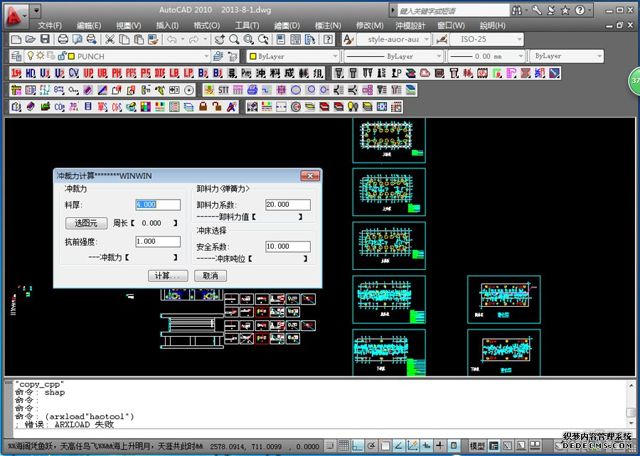640x456 pixels.
Task: Toggle Object Snap Tracking in status bar
Action: [x=399, y=446]
